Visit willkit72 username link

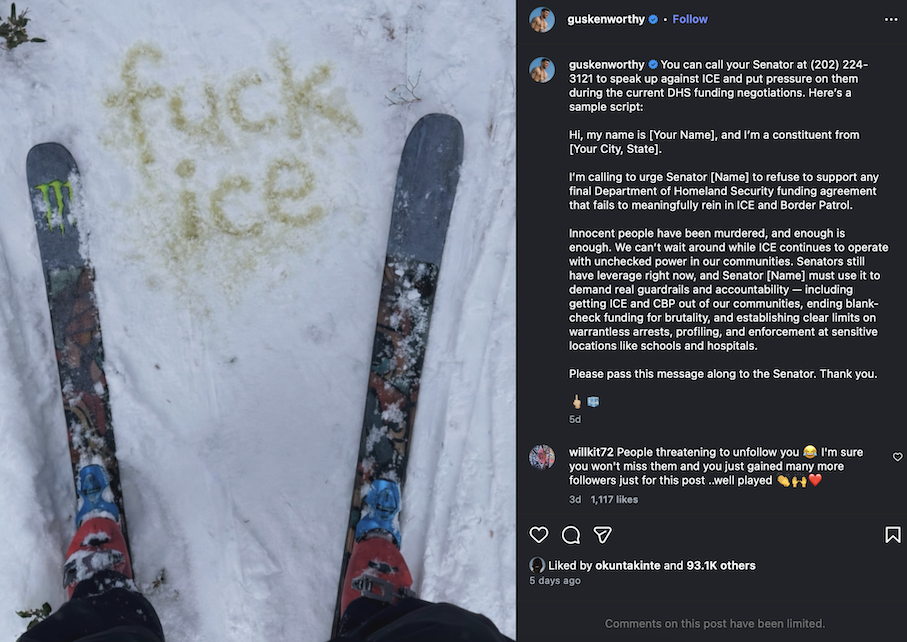591,452
